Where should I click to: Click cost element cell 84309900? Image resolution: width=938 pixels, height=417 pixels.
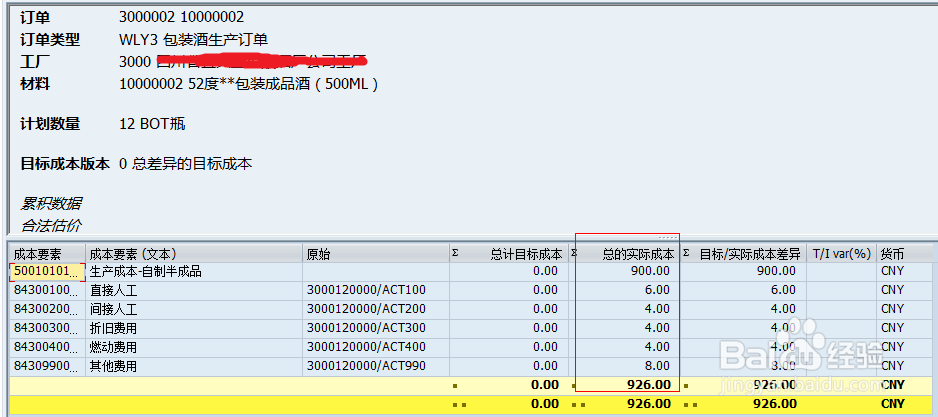point(46,366)
